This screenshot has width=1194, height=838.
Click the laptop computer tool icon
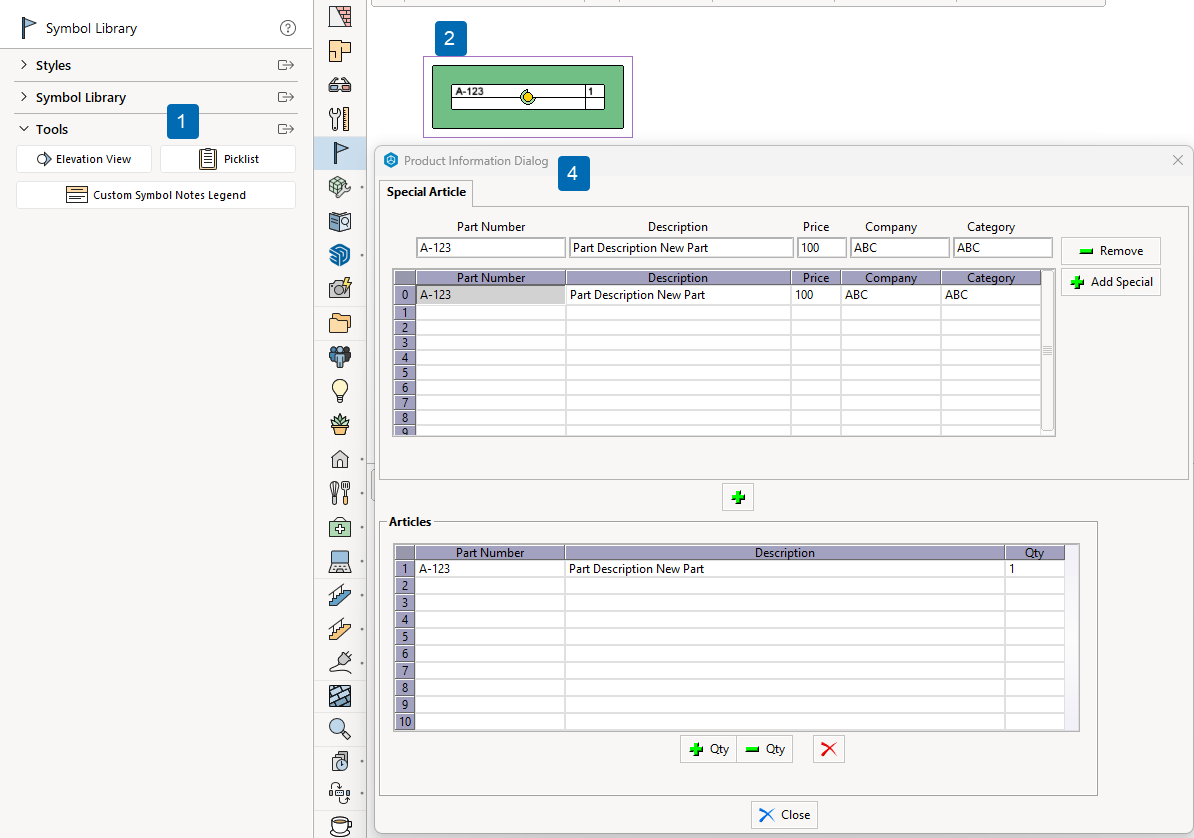coord(340,561)
